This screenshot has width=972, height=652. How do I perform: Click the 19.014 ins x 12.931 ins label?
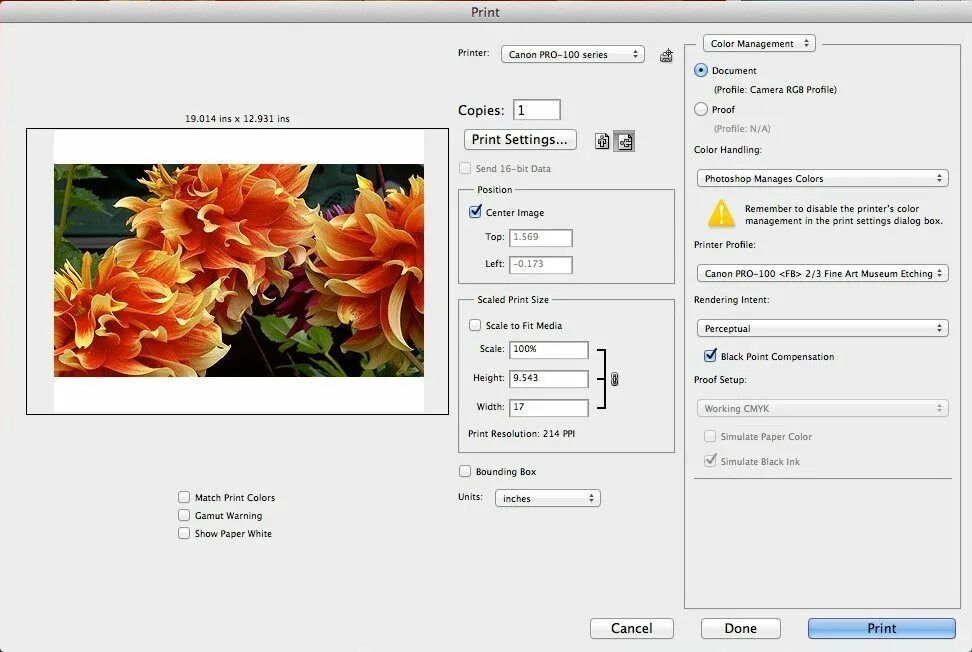point(237,118)
